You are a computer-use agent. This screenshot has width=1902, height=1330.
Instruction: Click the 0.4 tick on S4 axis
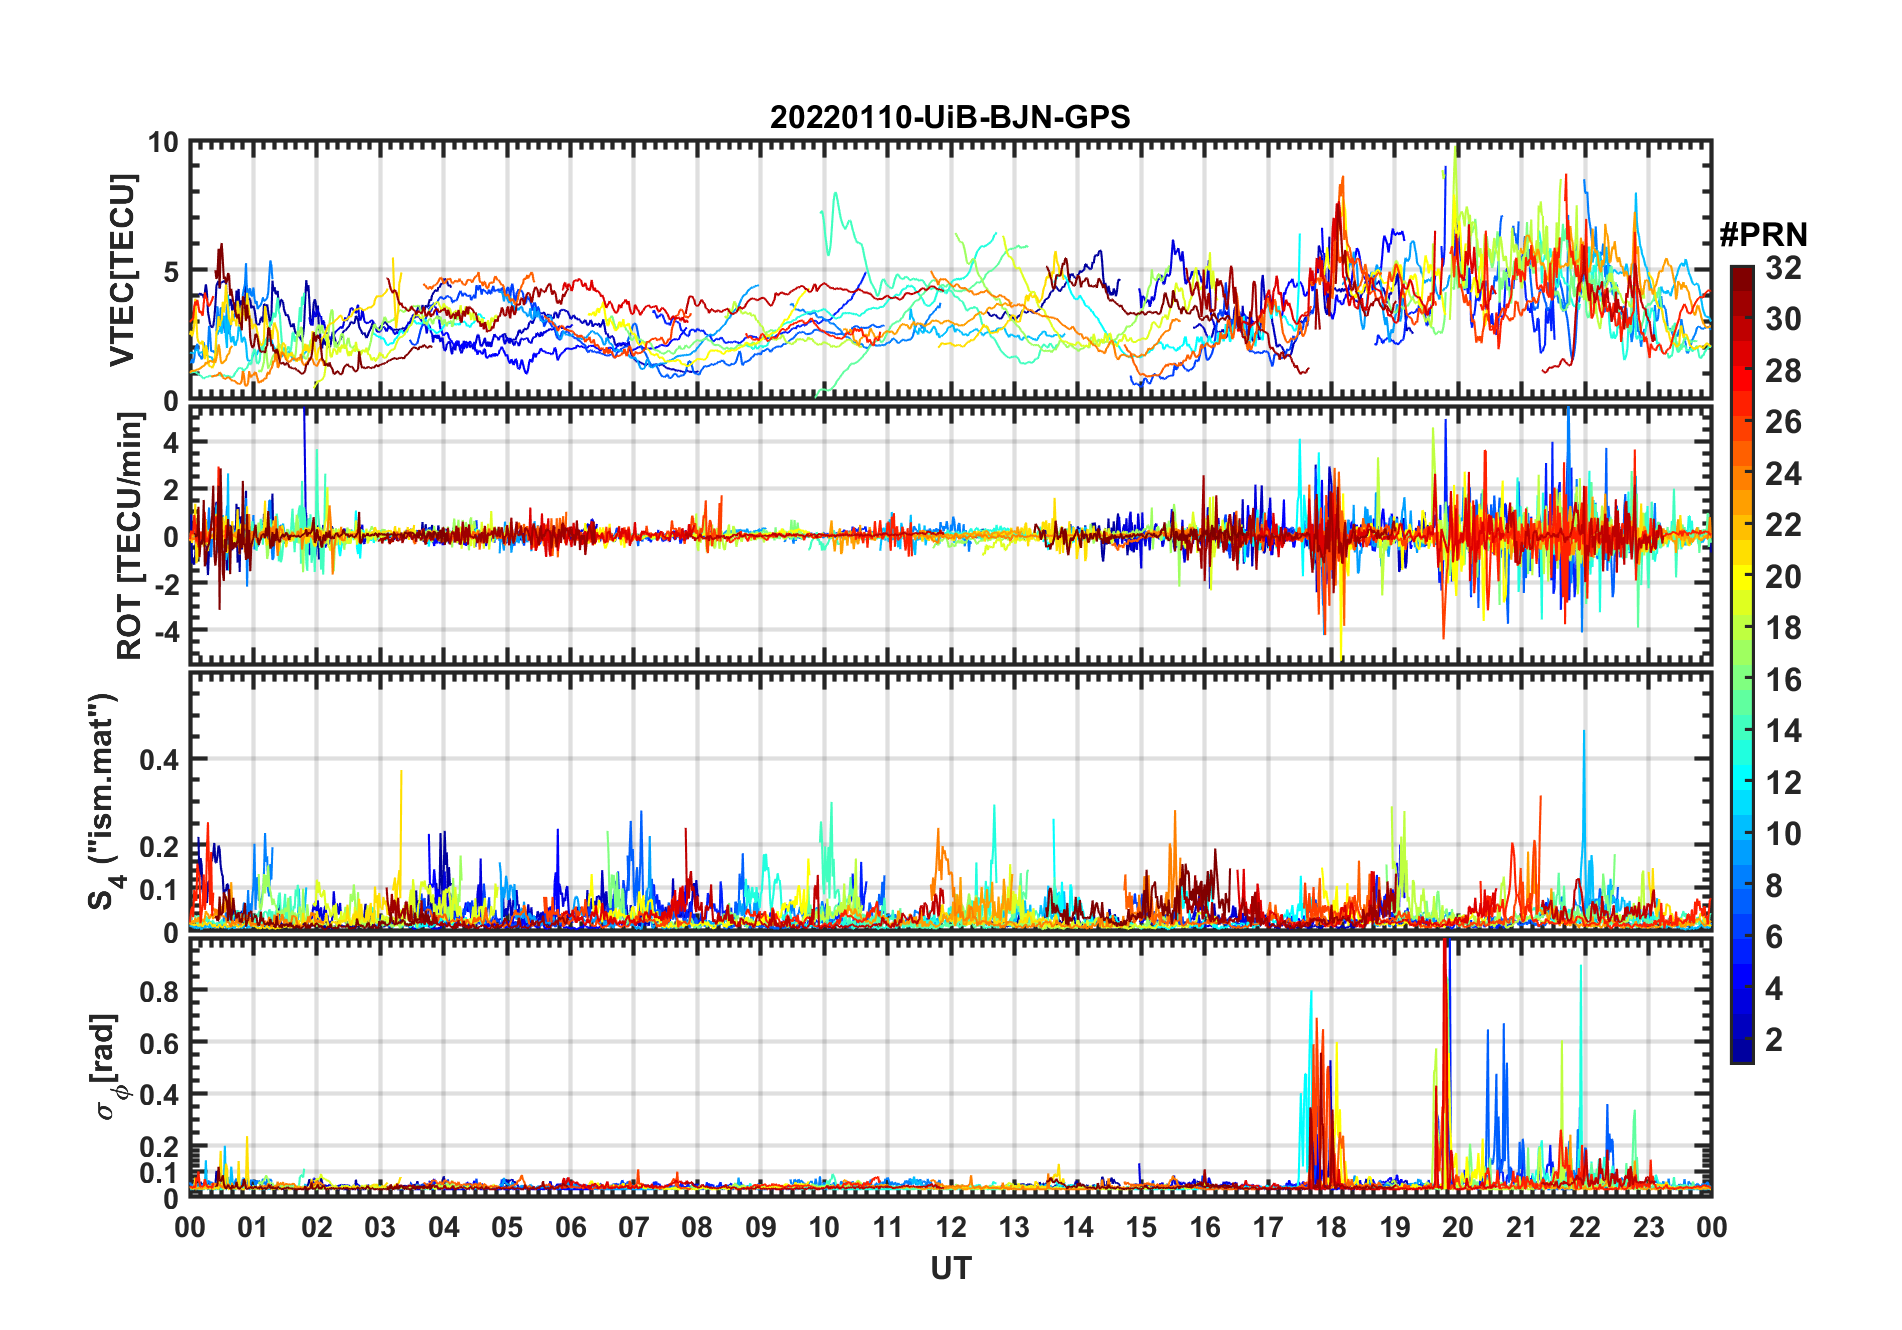pyautogui.click(x=159, y=760)
